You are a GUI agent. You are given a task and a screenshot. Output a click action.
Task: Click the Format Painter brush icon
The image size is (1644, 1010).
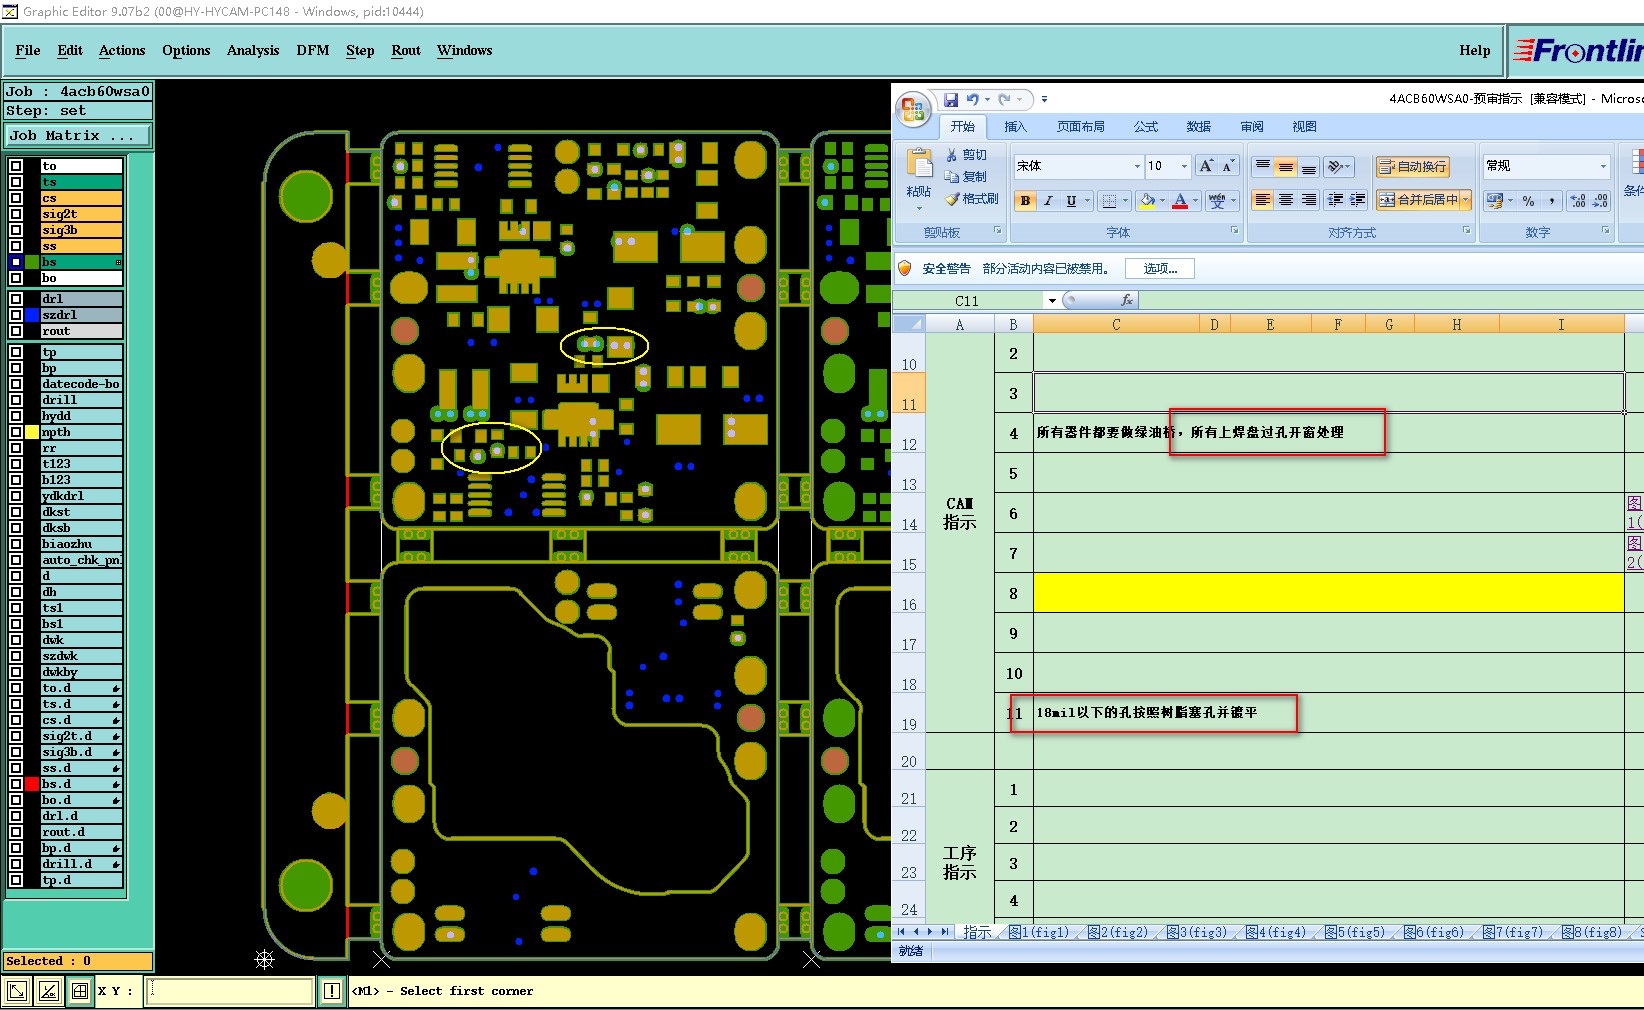click(x=953, y=199)
